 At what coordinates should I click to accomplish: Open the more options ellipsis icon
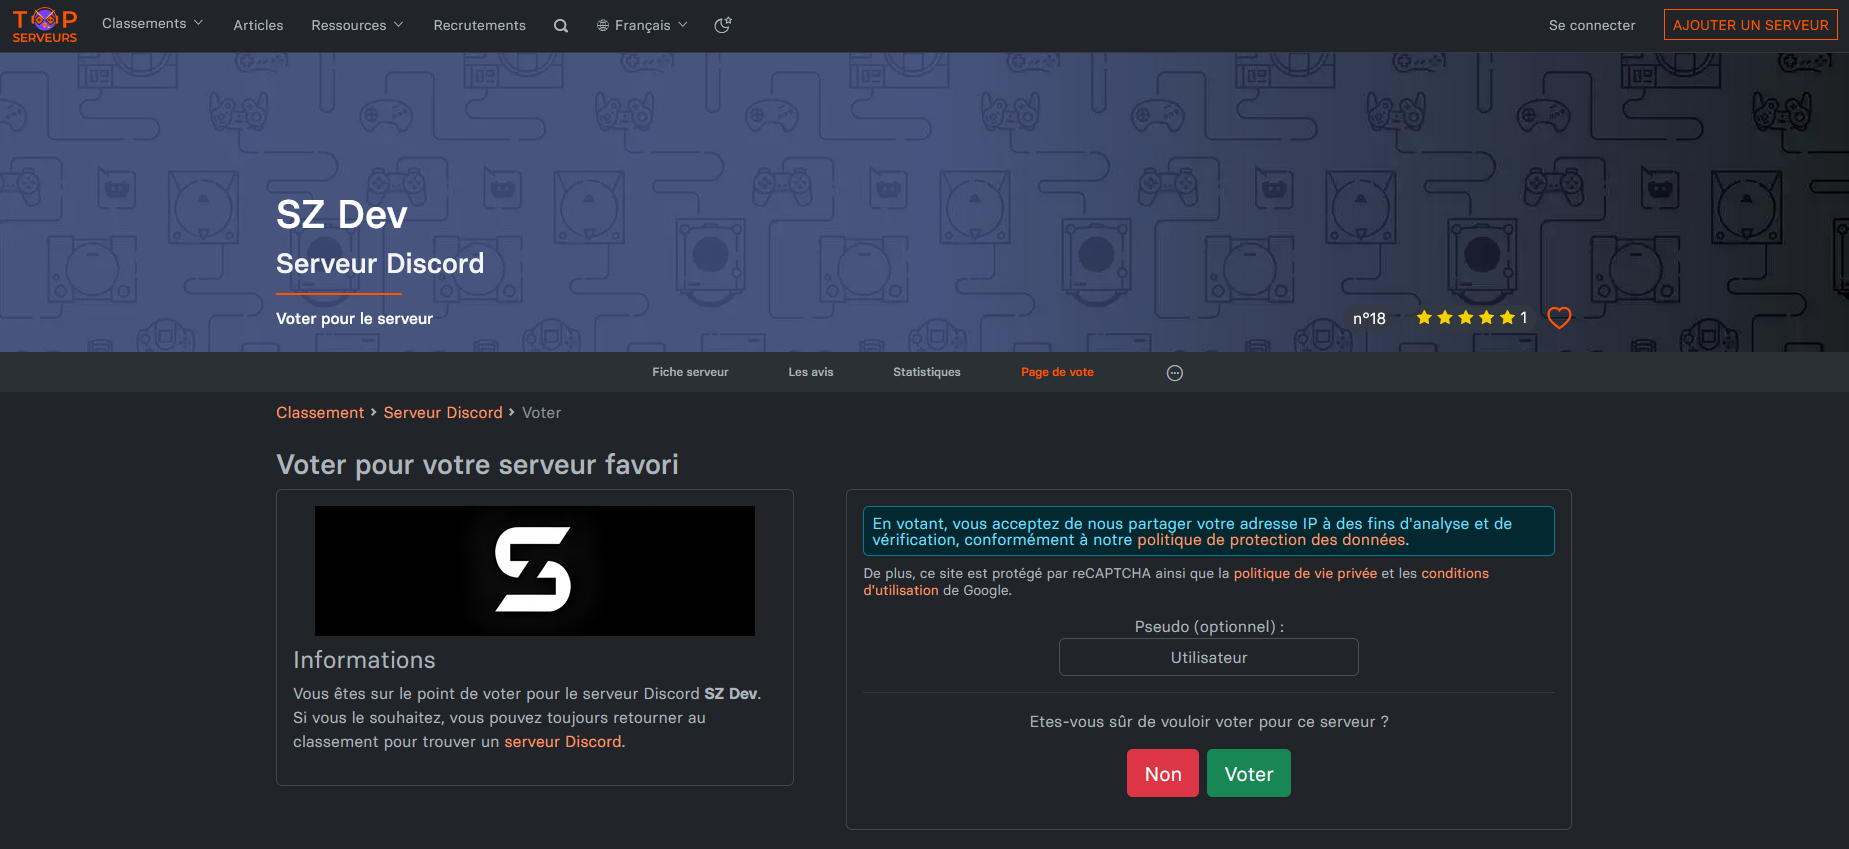pyautogui.click(x=1175, y=373)
